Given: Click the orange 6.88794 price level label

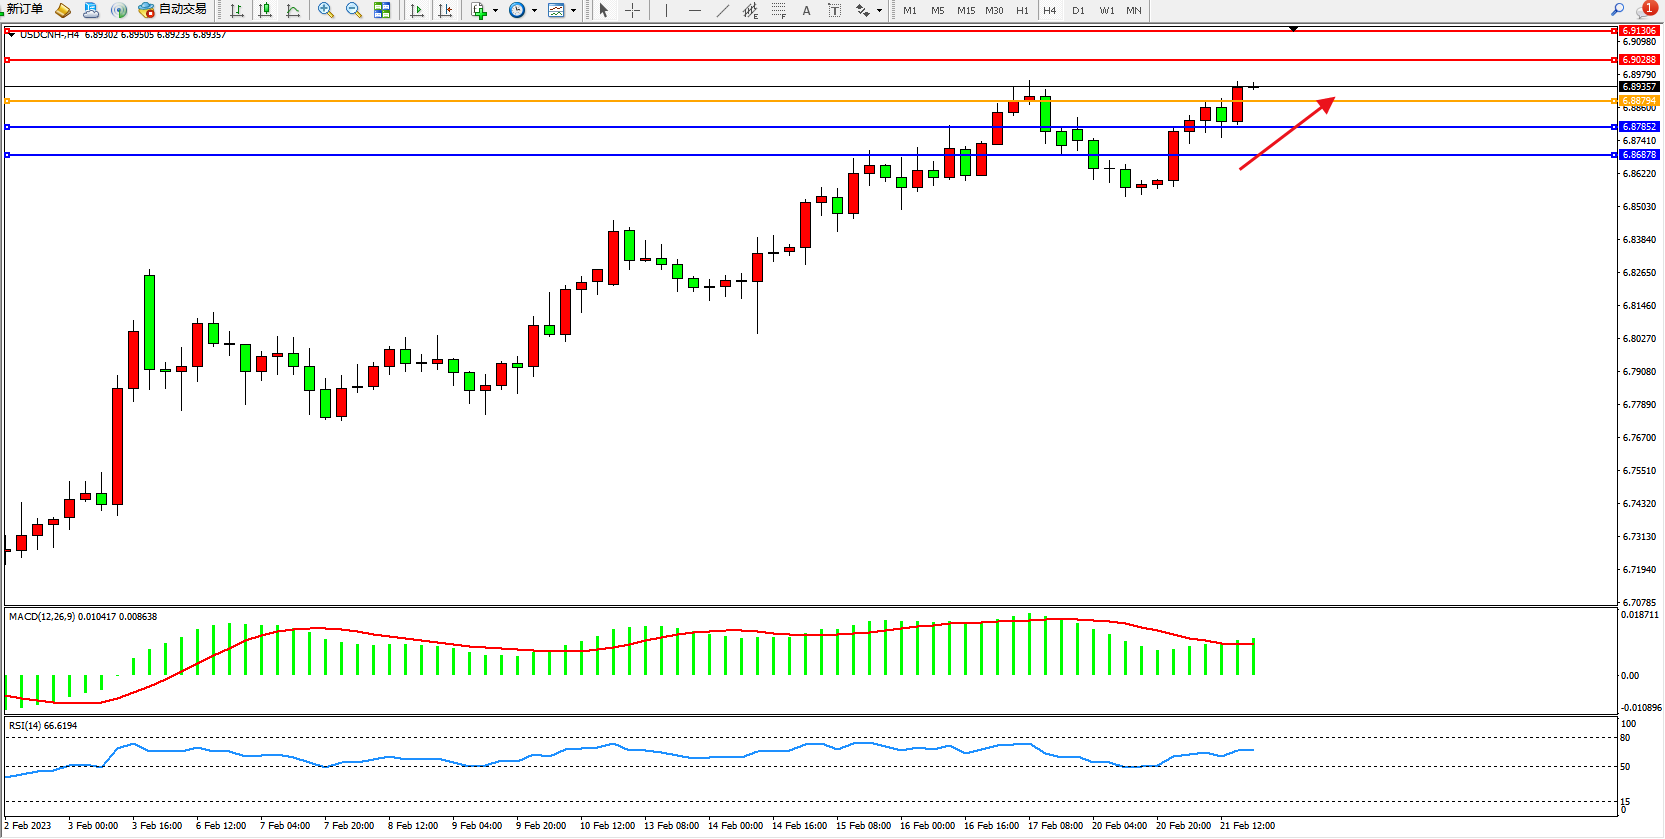Looking at the screenshot, I should point(1639,101).
